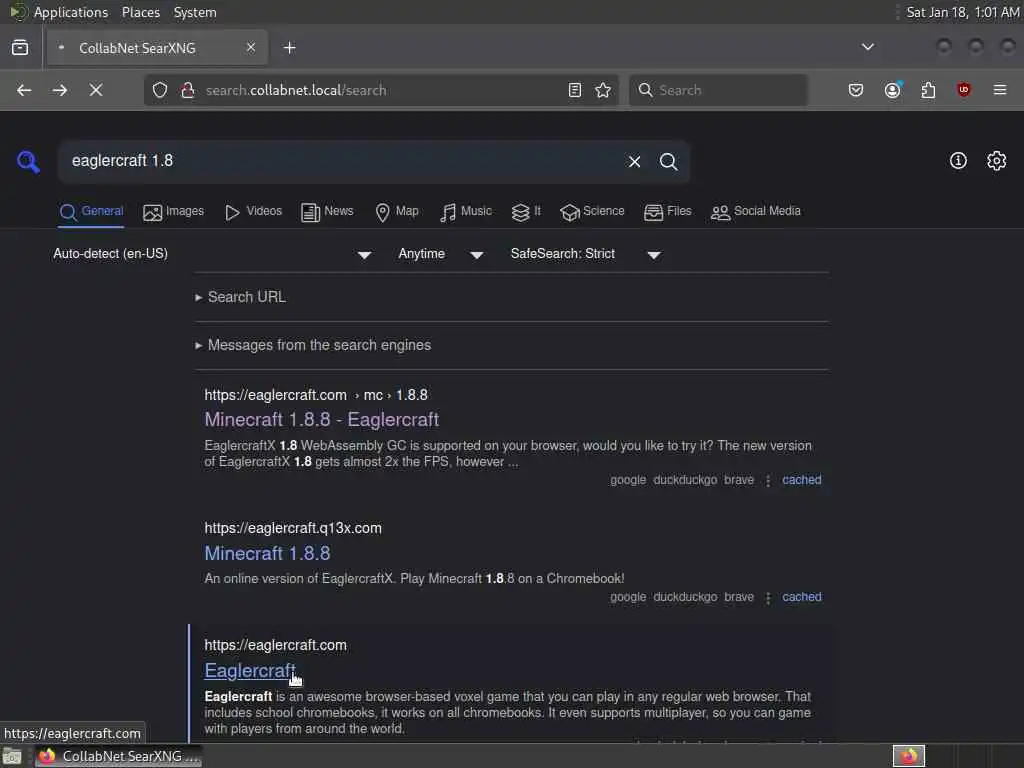Go back to the previous page
1024x768 pixels.
[24, 90]
